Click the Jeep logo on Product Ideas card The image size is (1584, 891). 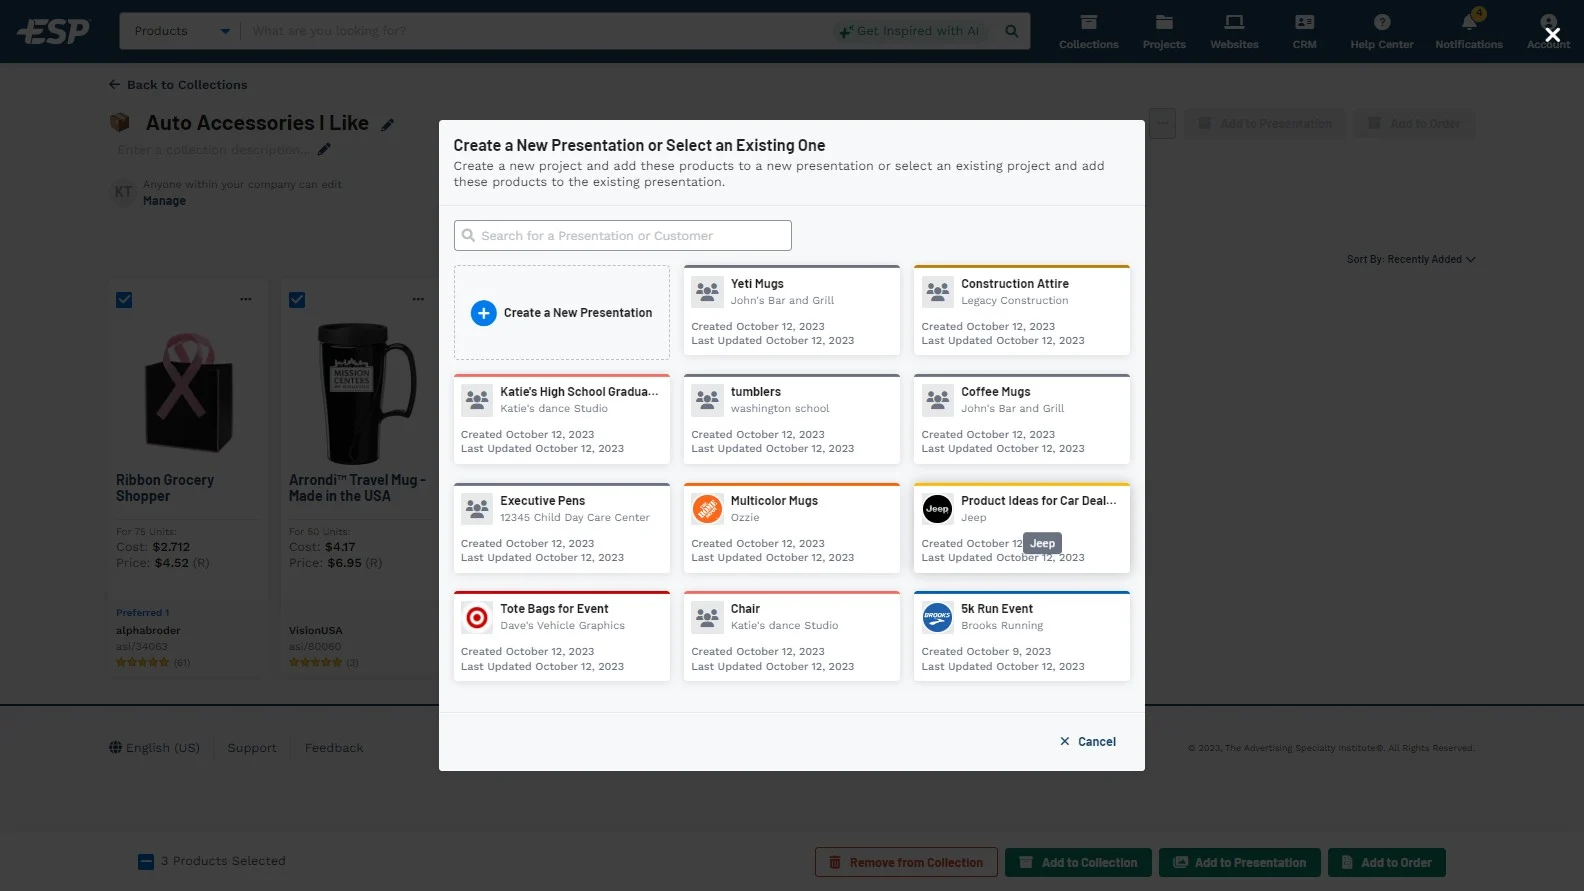937,509
